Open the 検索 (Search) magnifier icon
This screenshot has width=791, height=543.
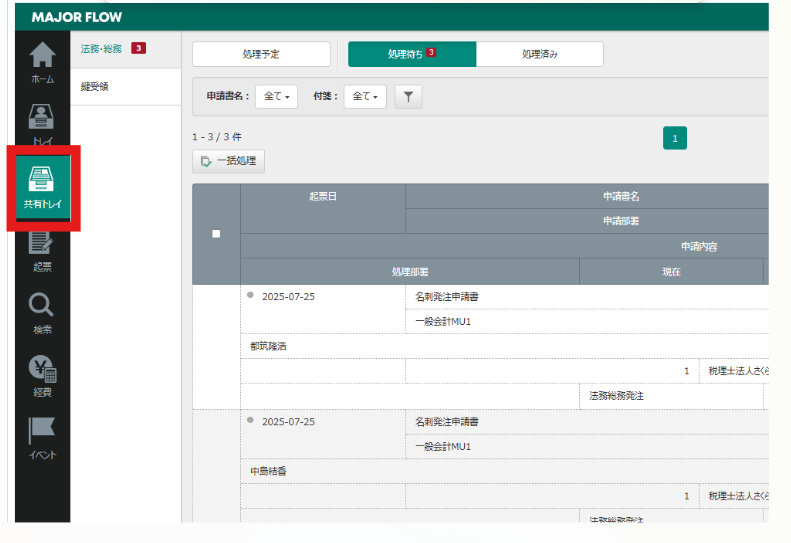pos(42,312)
